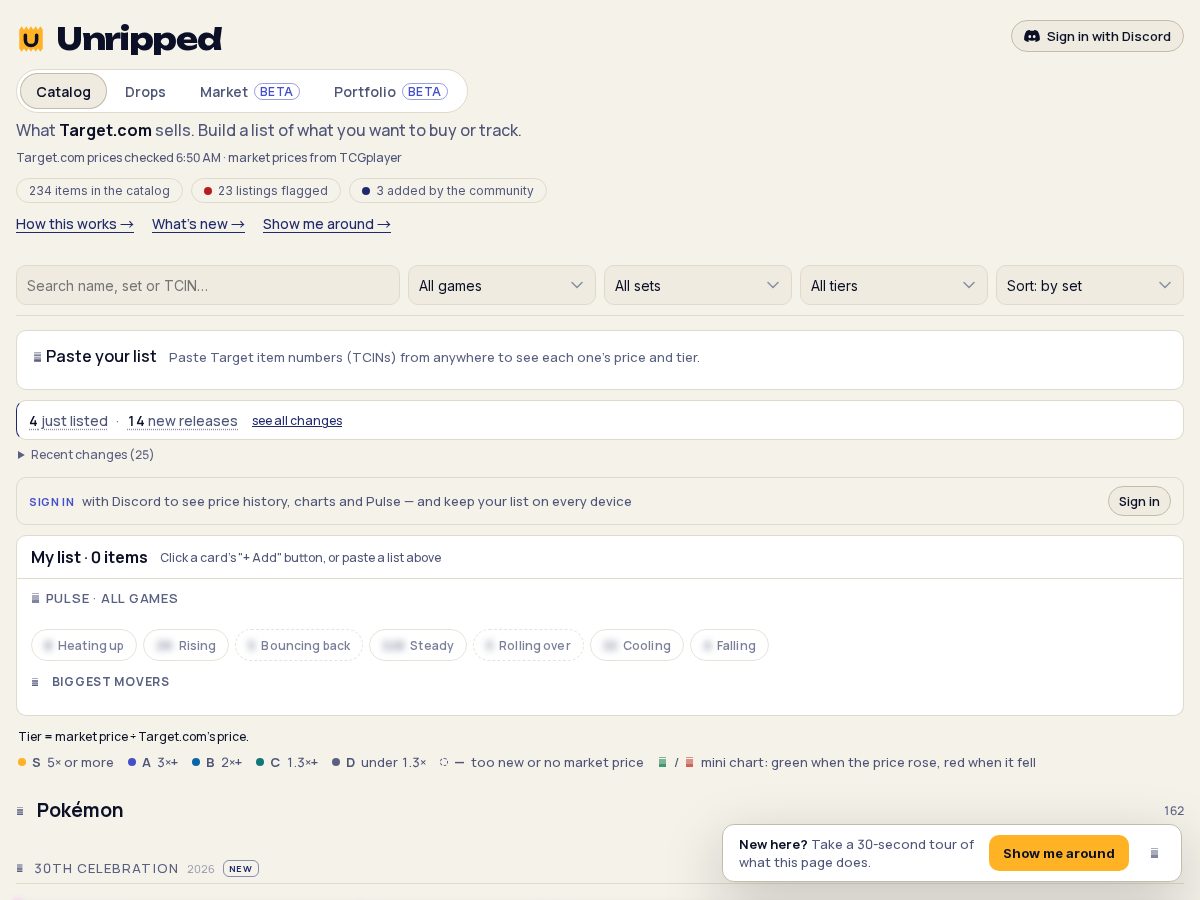Sign in with Discord button
Image resolution: width=1200 pixels, height=900 pixels.
[1097, 36]
